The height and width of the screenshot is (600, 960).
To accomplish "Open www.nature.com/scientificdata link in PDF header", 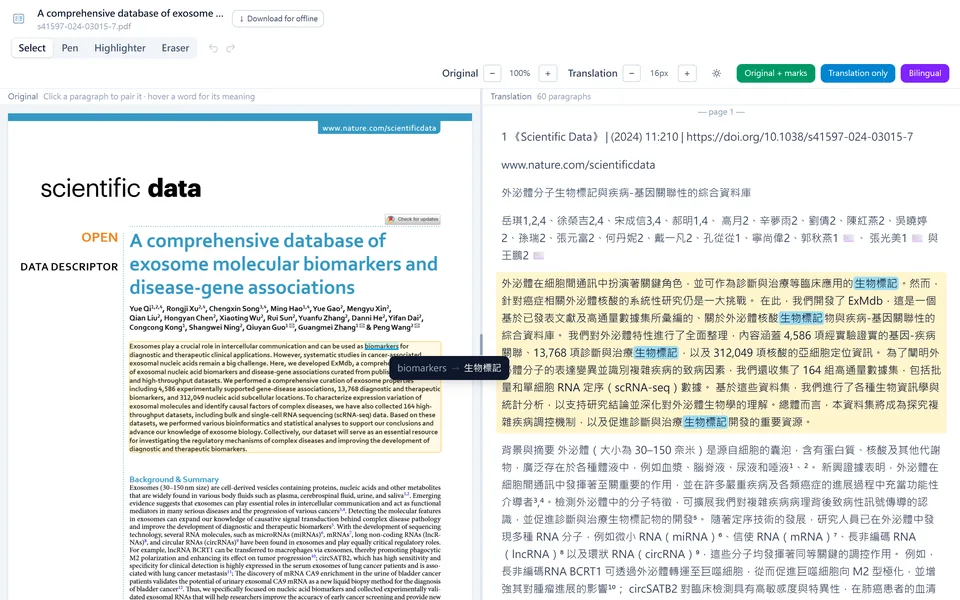I will pyautogui.click(x=379, y=128).
